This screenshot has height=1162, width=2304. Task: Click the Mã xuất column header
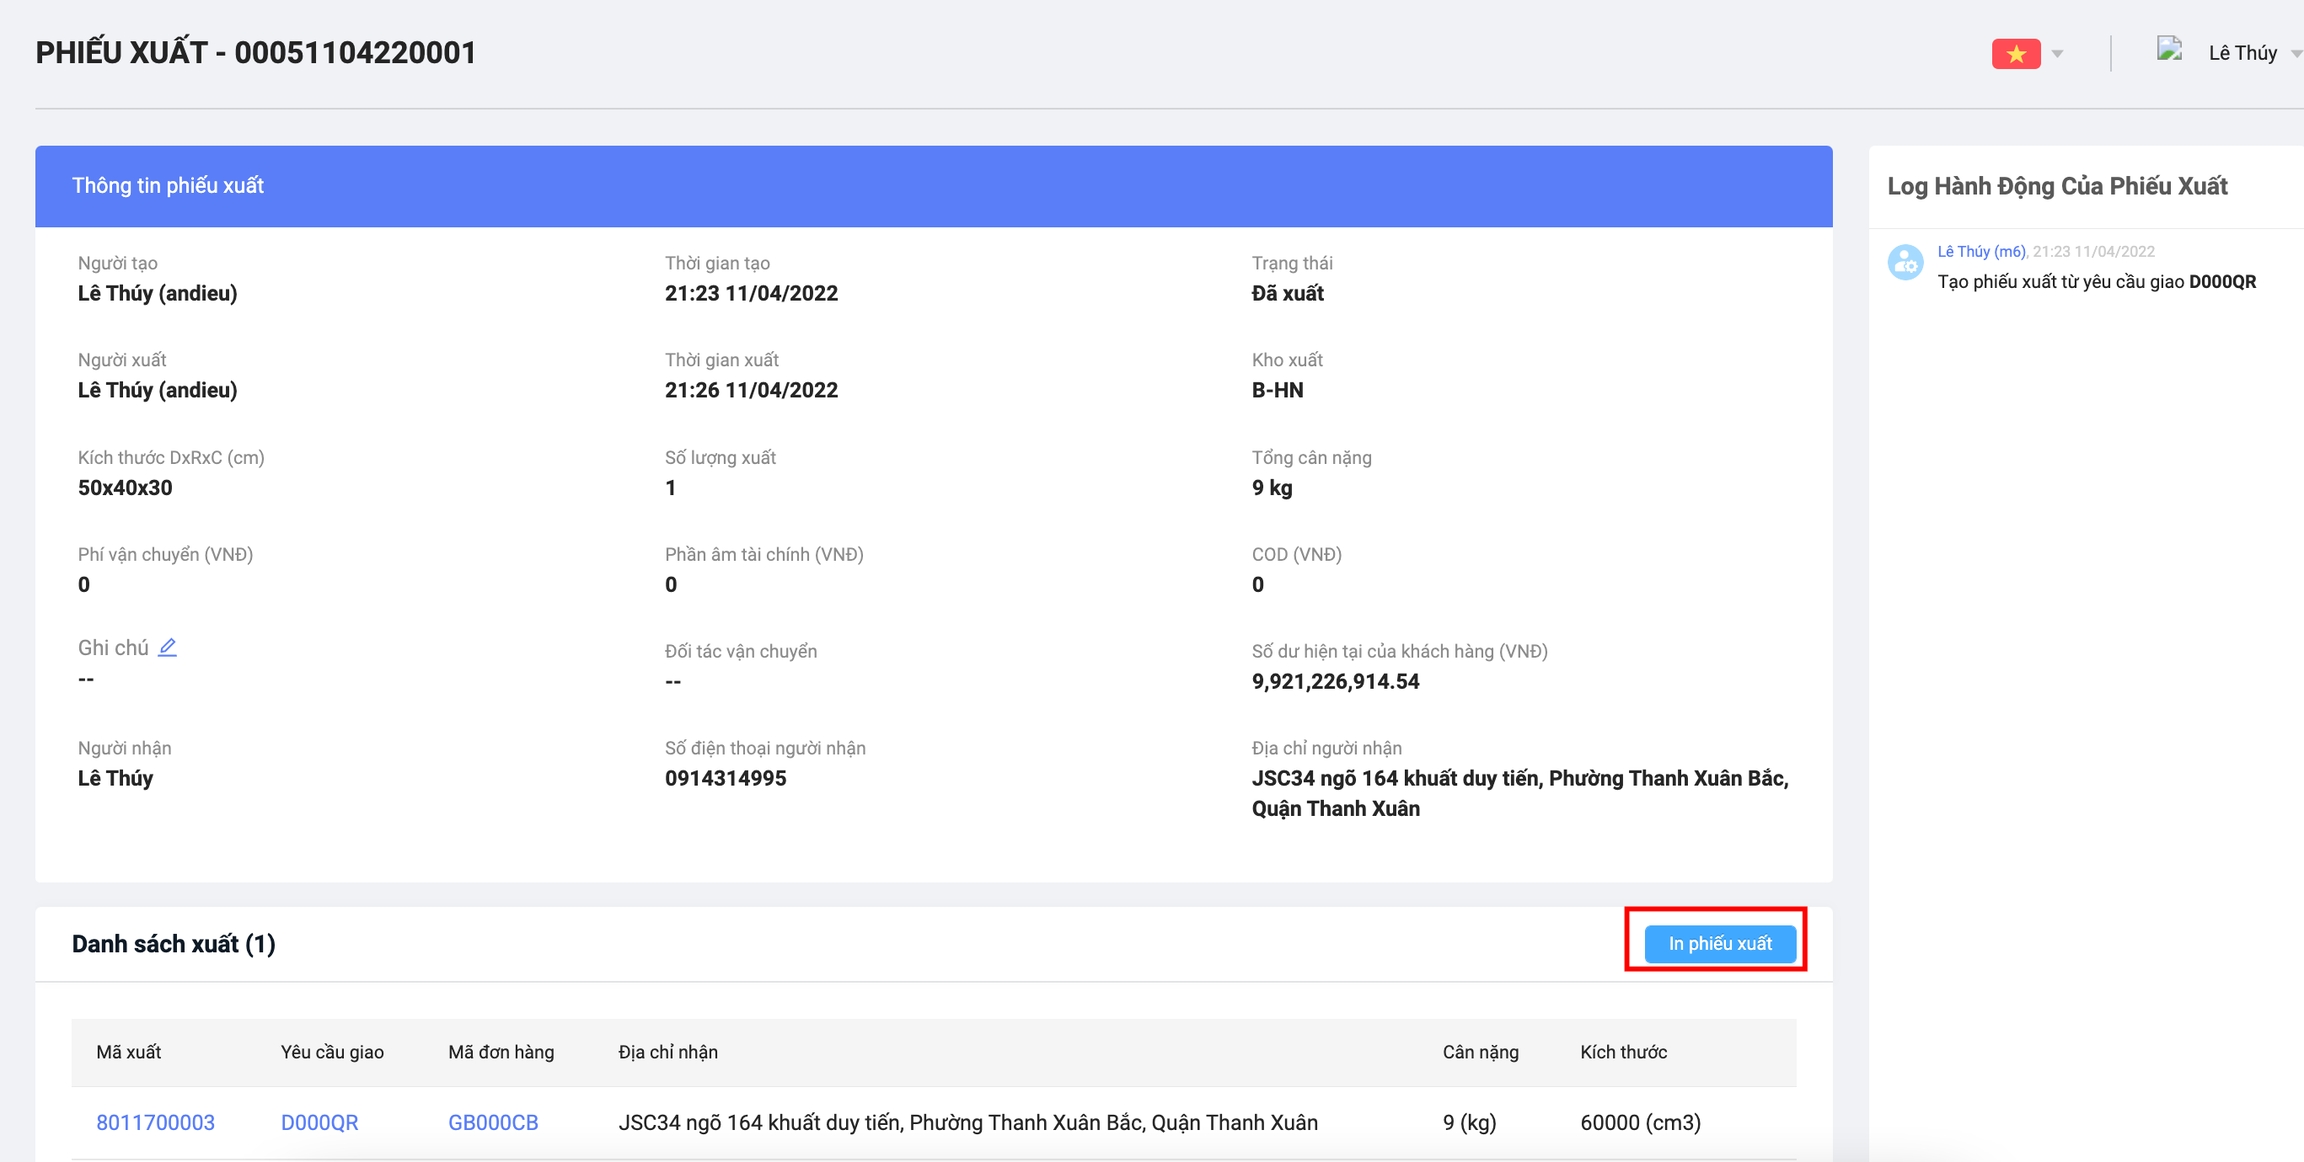[x=128, y=1052]
